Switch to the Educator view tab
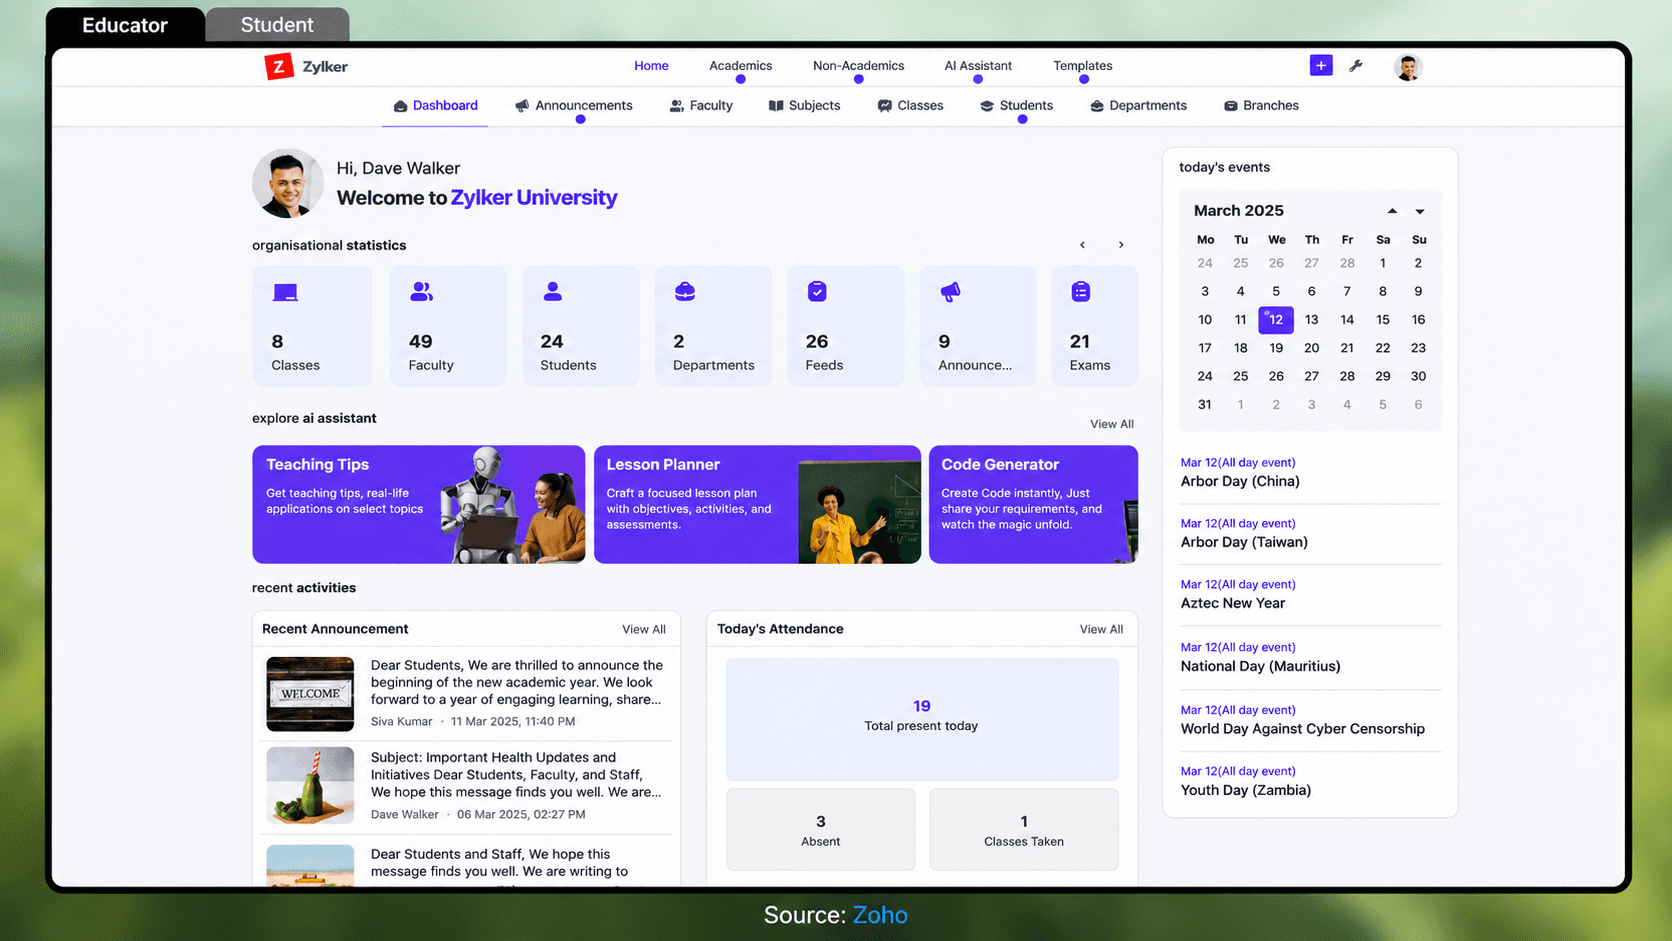The image size is (1672, 941). [x=125, y=25]
